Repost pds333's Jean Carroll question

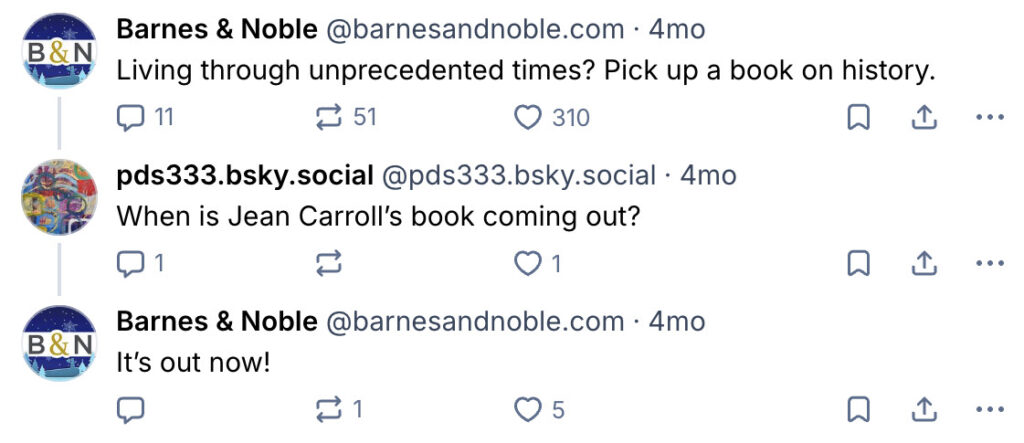330,264
